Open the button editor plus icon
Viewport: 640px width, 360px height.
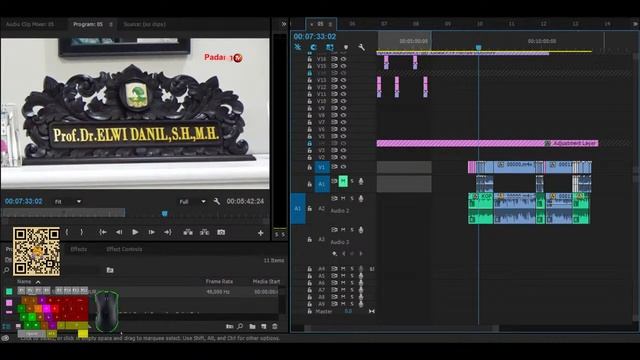pos(260,233)
